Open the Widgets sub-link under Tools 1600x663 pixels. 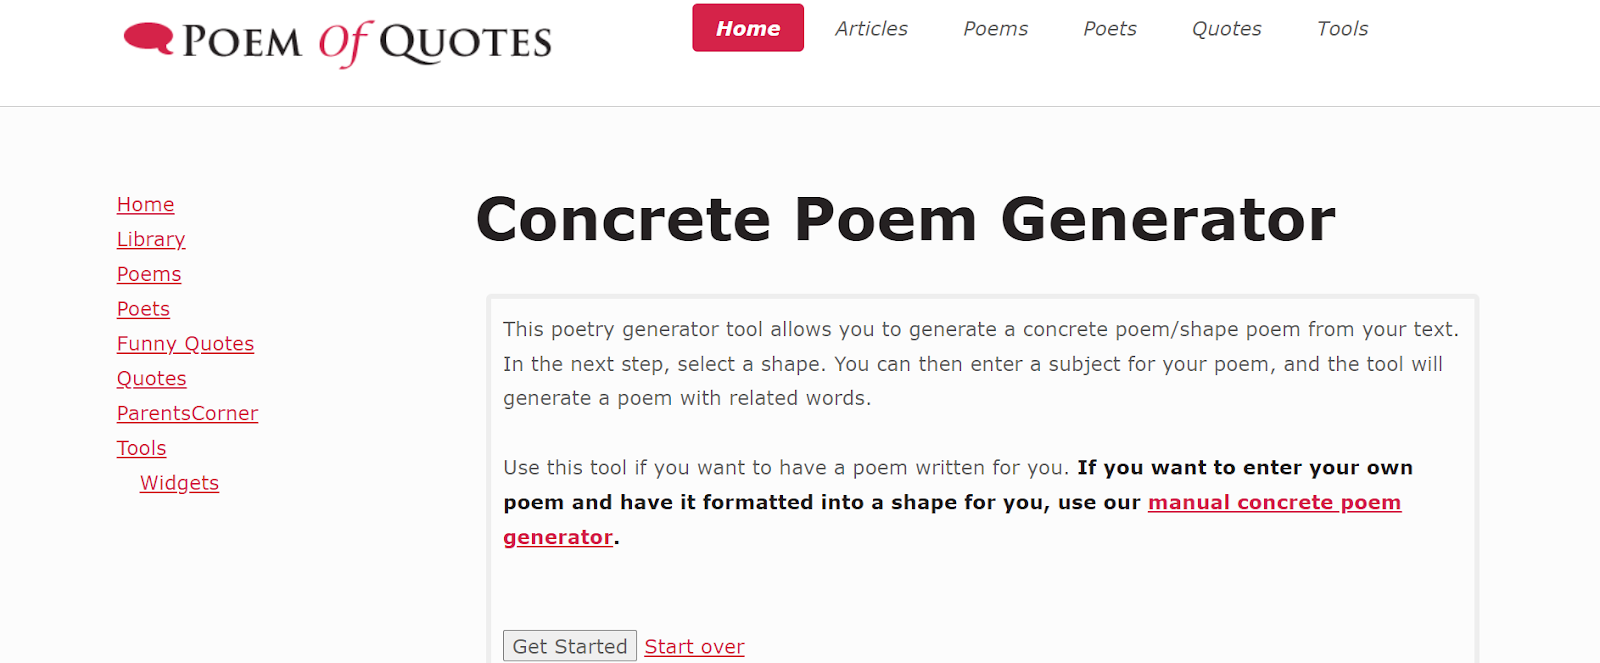coord(180,484)
